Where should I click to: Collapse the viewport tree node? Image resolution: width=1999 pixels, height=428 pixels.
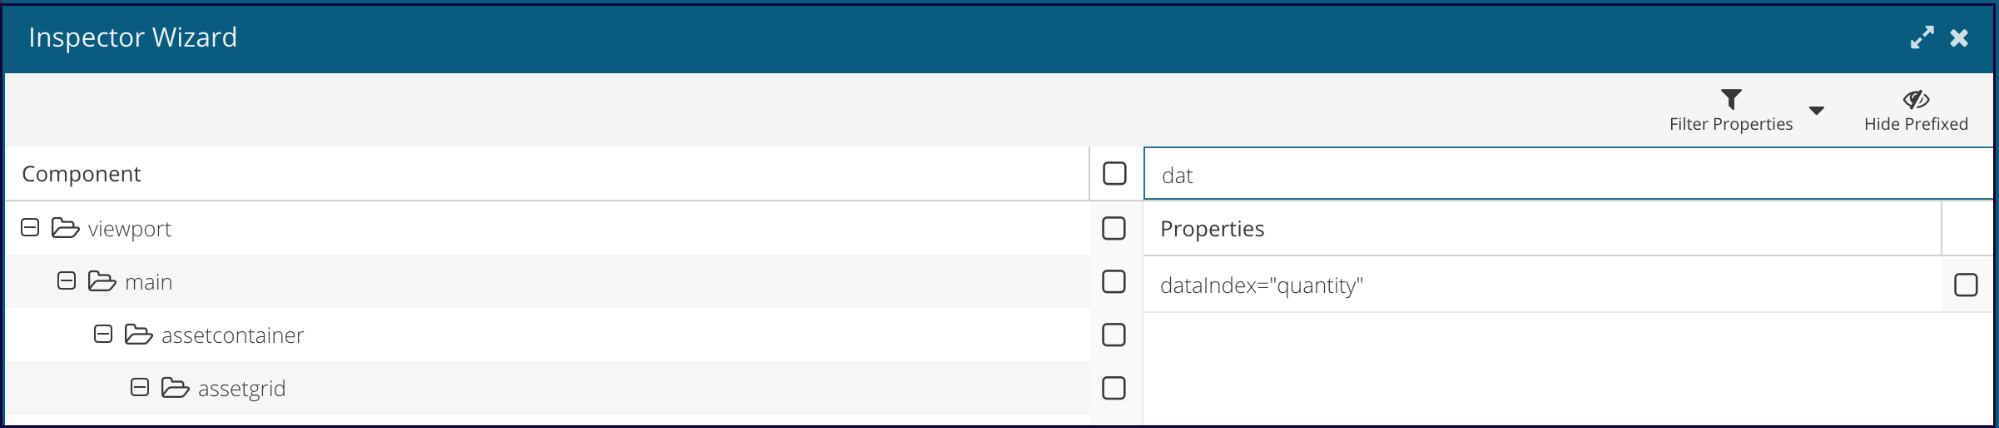(30, 228)
